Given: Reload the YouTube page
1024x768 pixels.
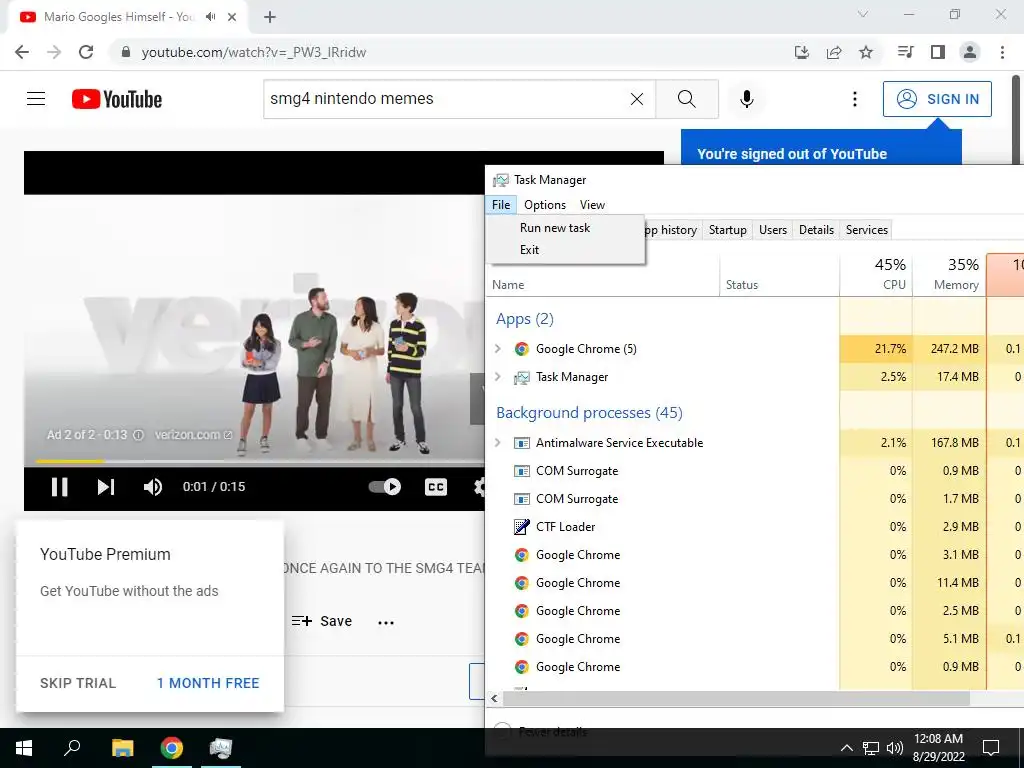Looking at the screenshot, I should (x=86, y=52).
